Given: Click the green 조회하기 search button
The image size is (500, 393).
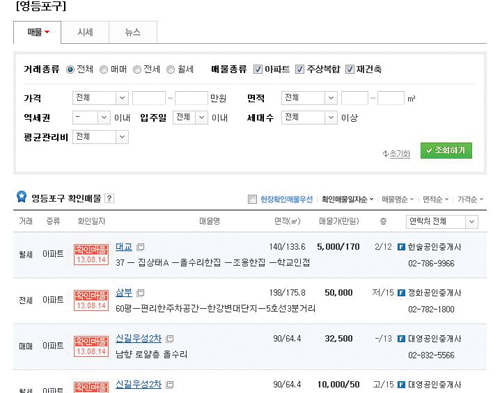Looking at the screenshot, I should coord(446,151).
